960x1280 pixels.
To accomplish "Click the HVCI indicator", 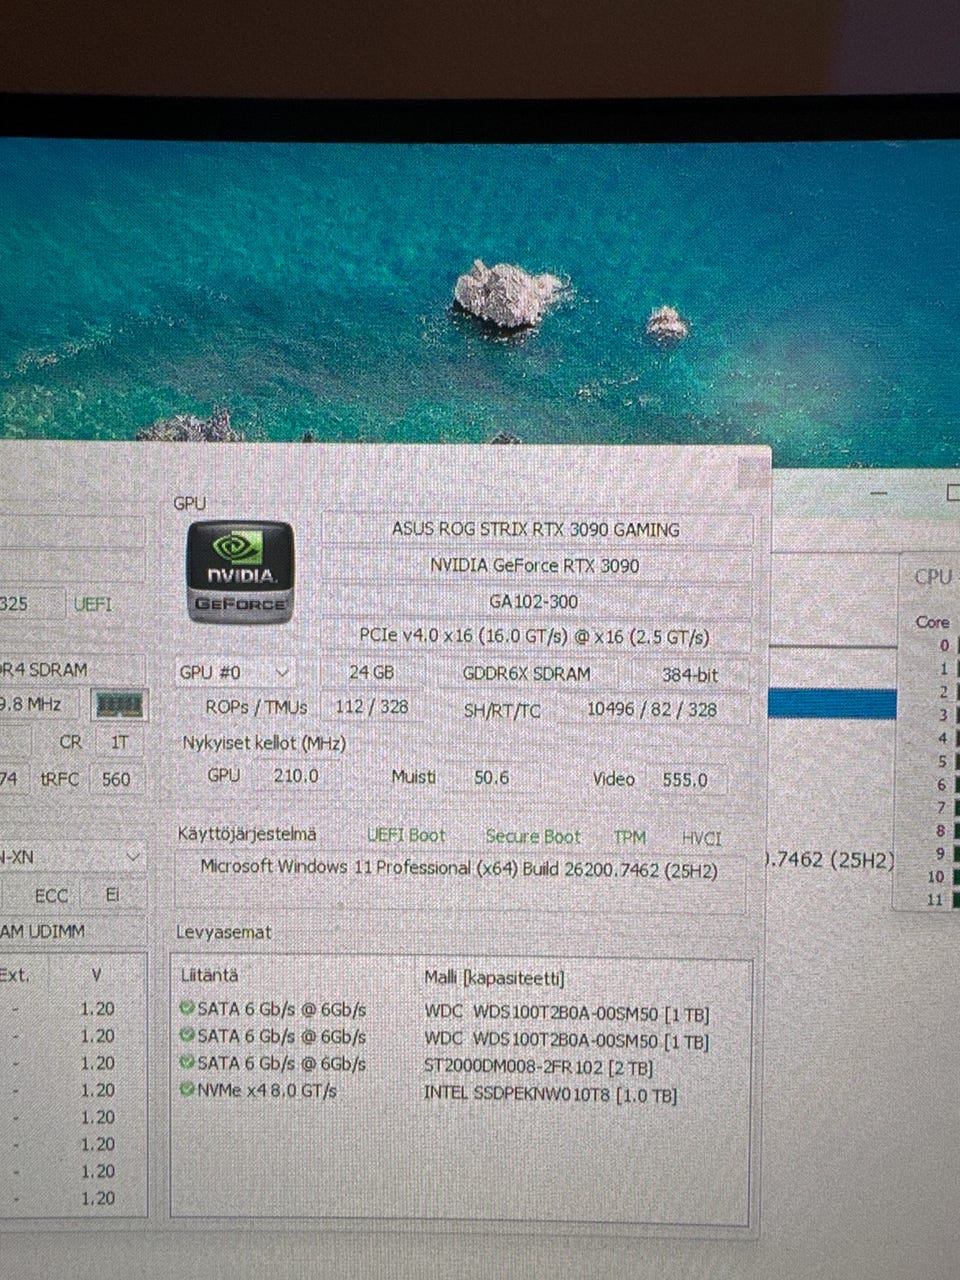I will 701,839.
